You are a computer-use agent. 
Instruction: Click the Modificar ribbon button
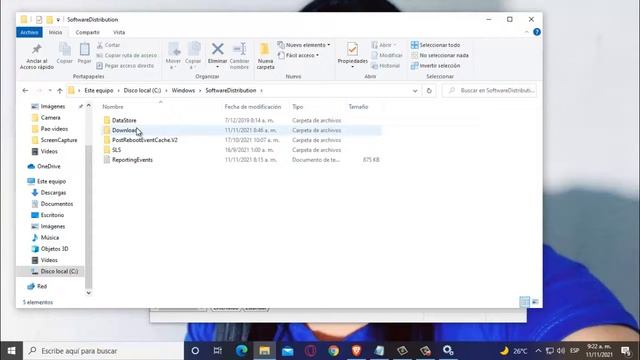pyautogui.click(x=387, y=55)
